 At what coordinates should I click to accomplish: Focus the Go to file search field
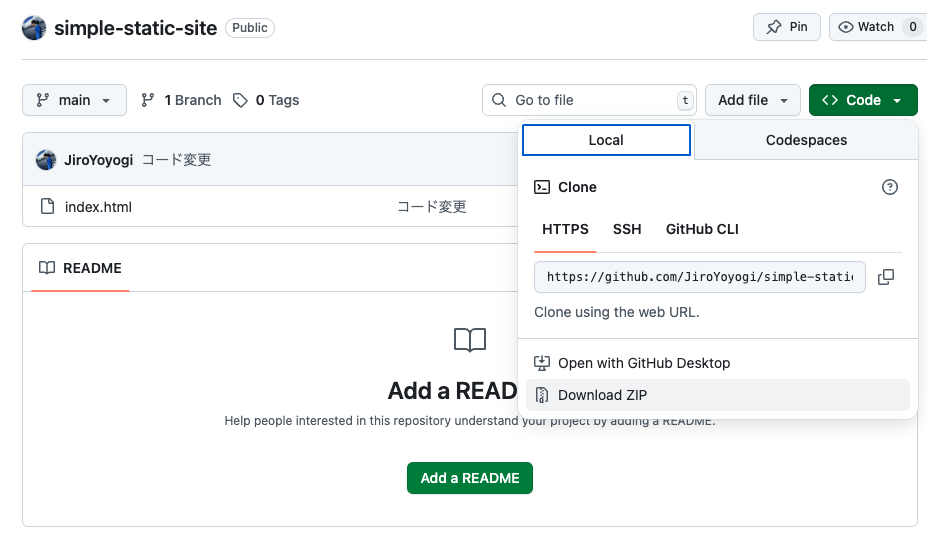589,100
